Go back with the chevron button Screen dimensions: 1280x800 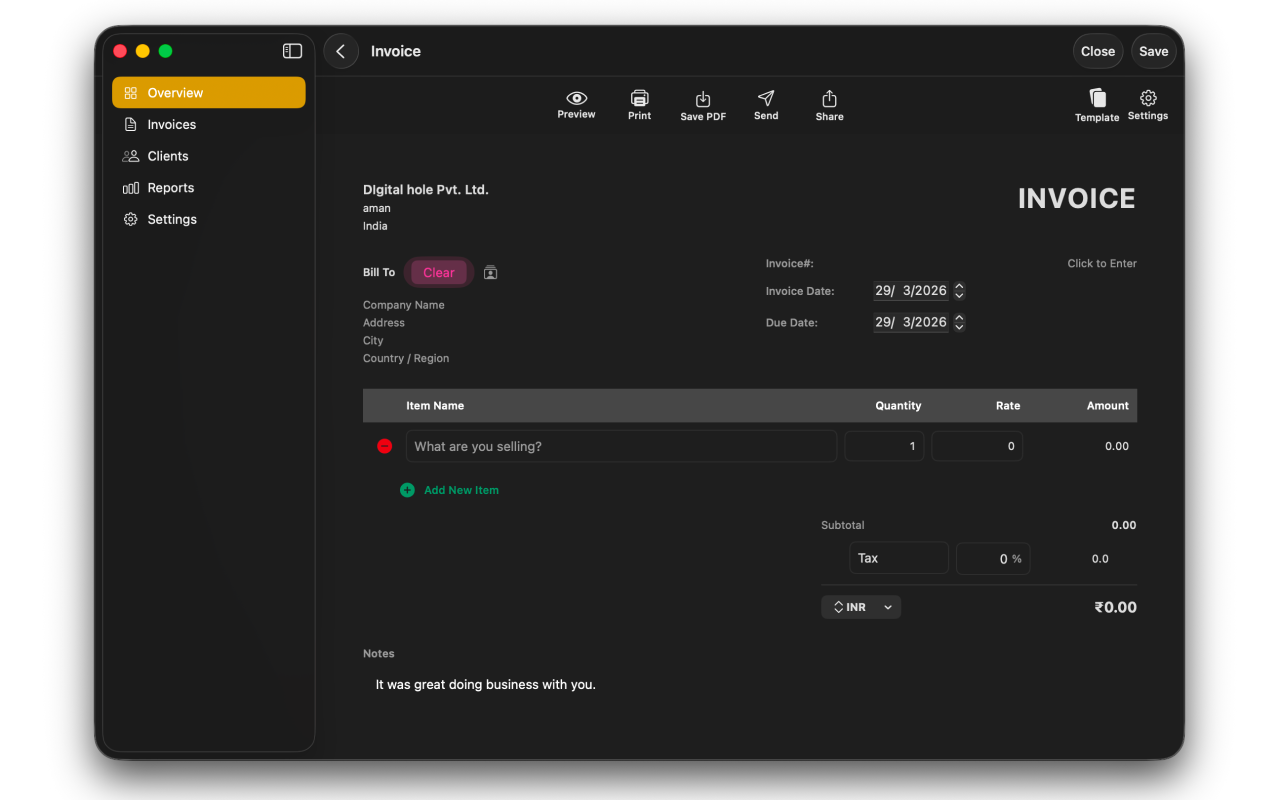coord(341,51)
